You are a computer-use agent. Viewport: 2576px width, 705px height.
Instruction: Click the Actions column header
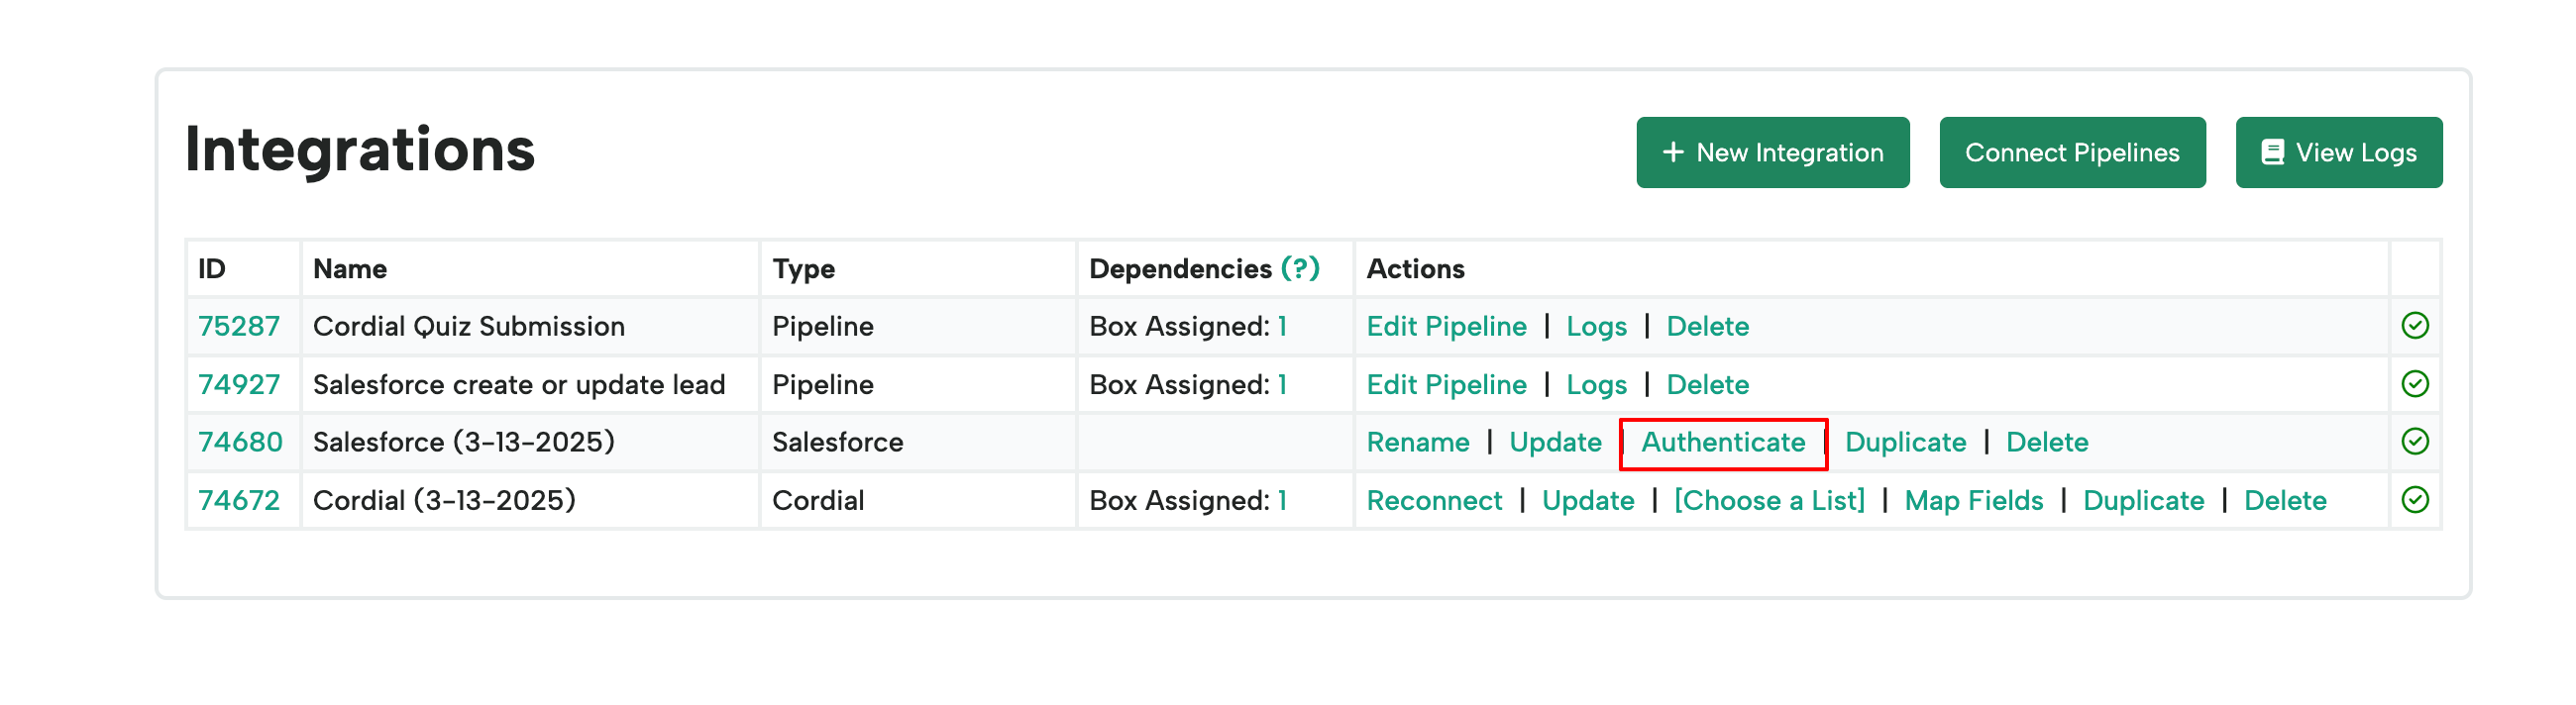1415,268
